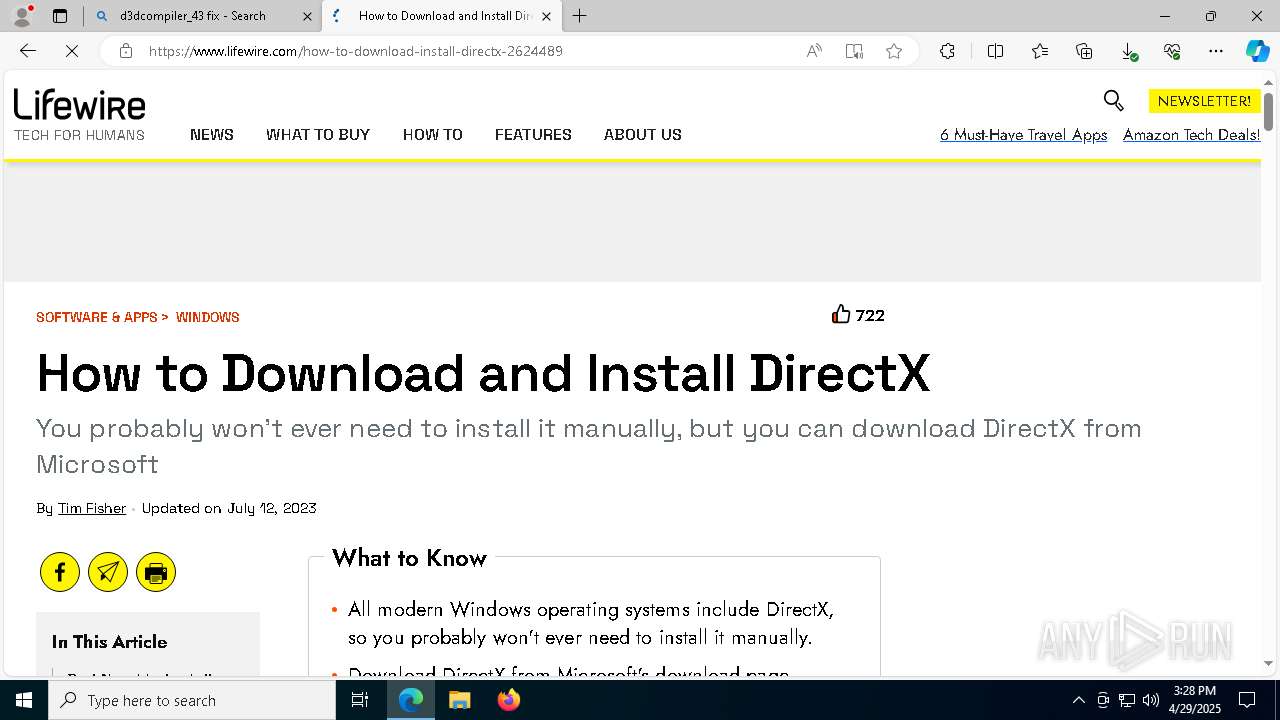Open 6 Must-Have Travel Apps link
This screenshot has height=720, width=1280.
tap(1024, 135)
